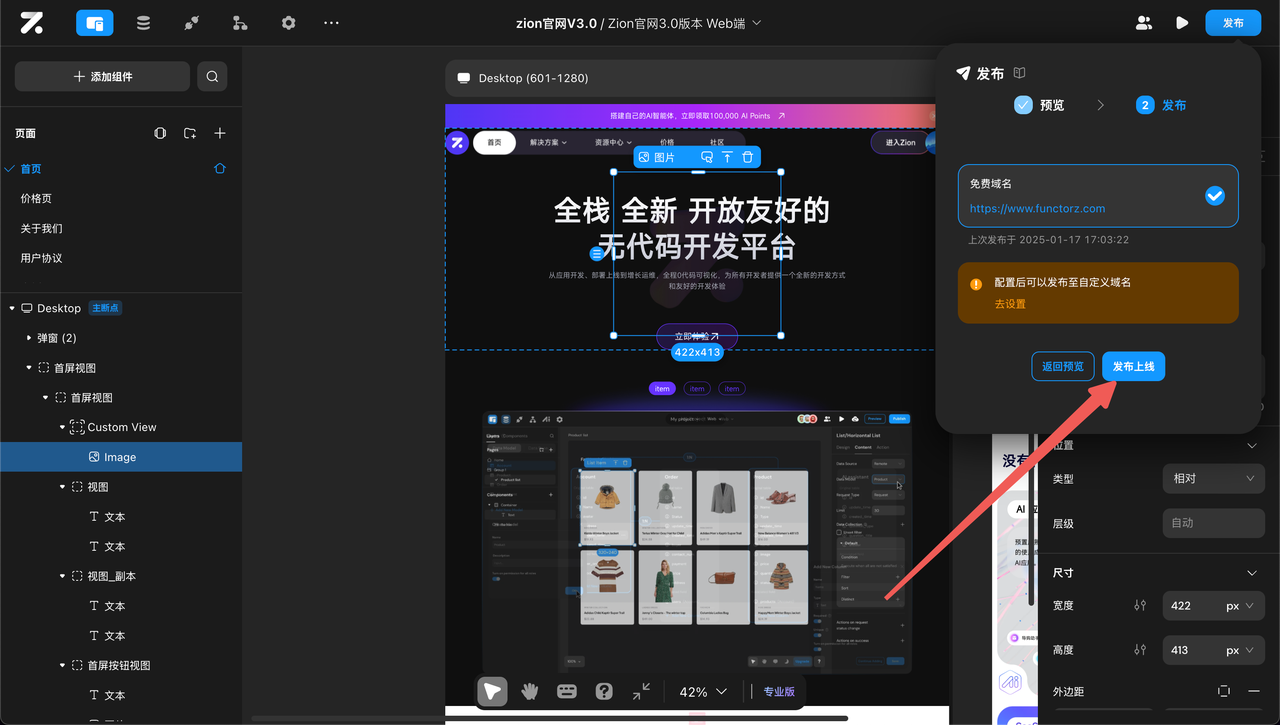
Task: Open the gear settings icon in top bar
Action: (x=289, y=23)
